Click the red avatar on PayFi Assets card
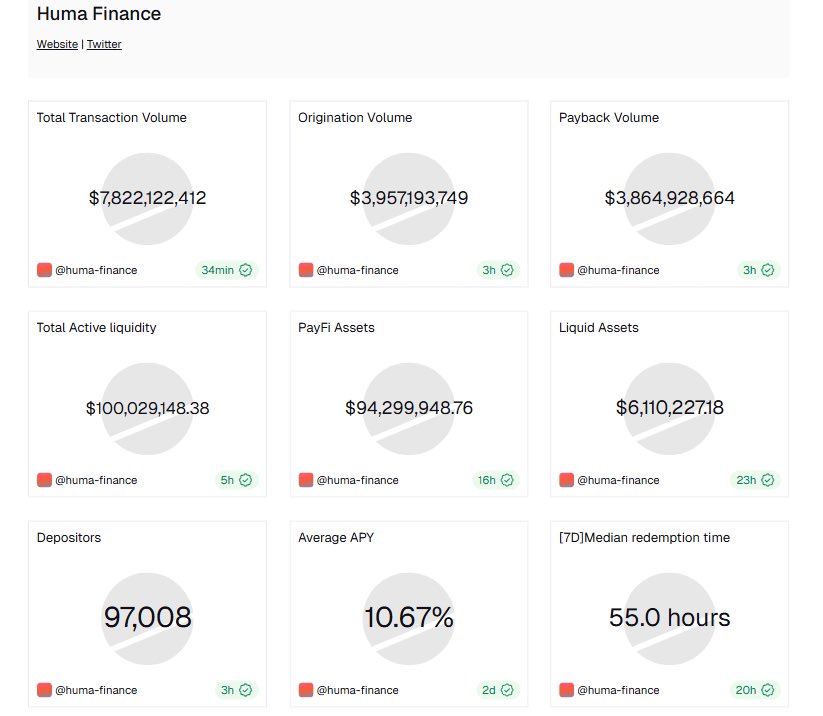The width and height of the screenshot is (823, 716). click(305, 480)
